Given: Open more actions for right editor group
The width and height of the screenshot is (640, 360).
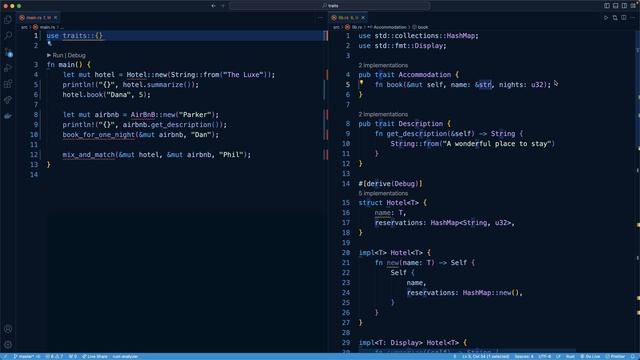Looking at the screenshot, I should coord(633,18).
